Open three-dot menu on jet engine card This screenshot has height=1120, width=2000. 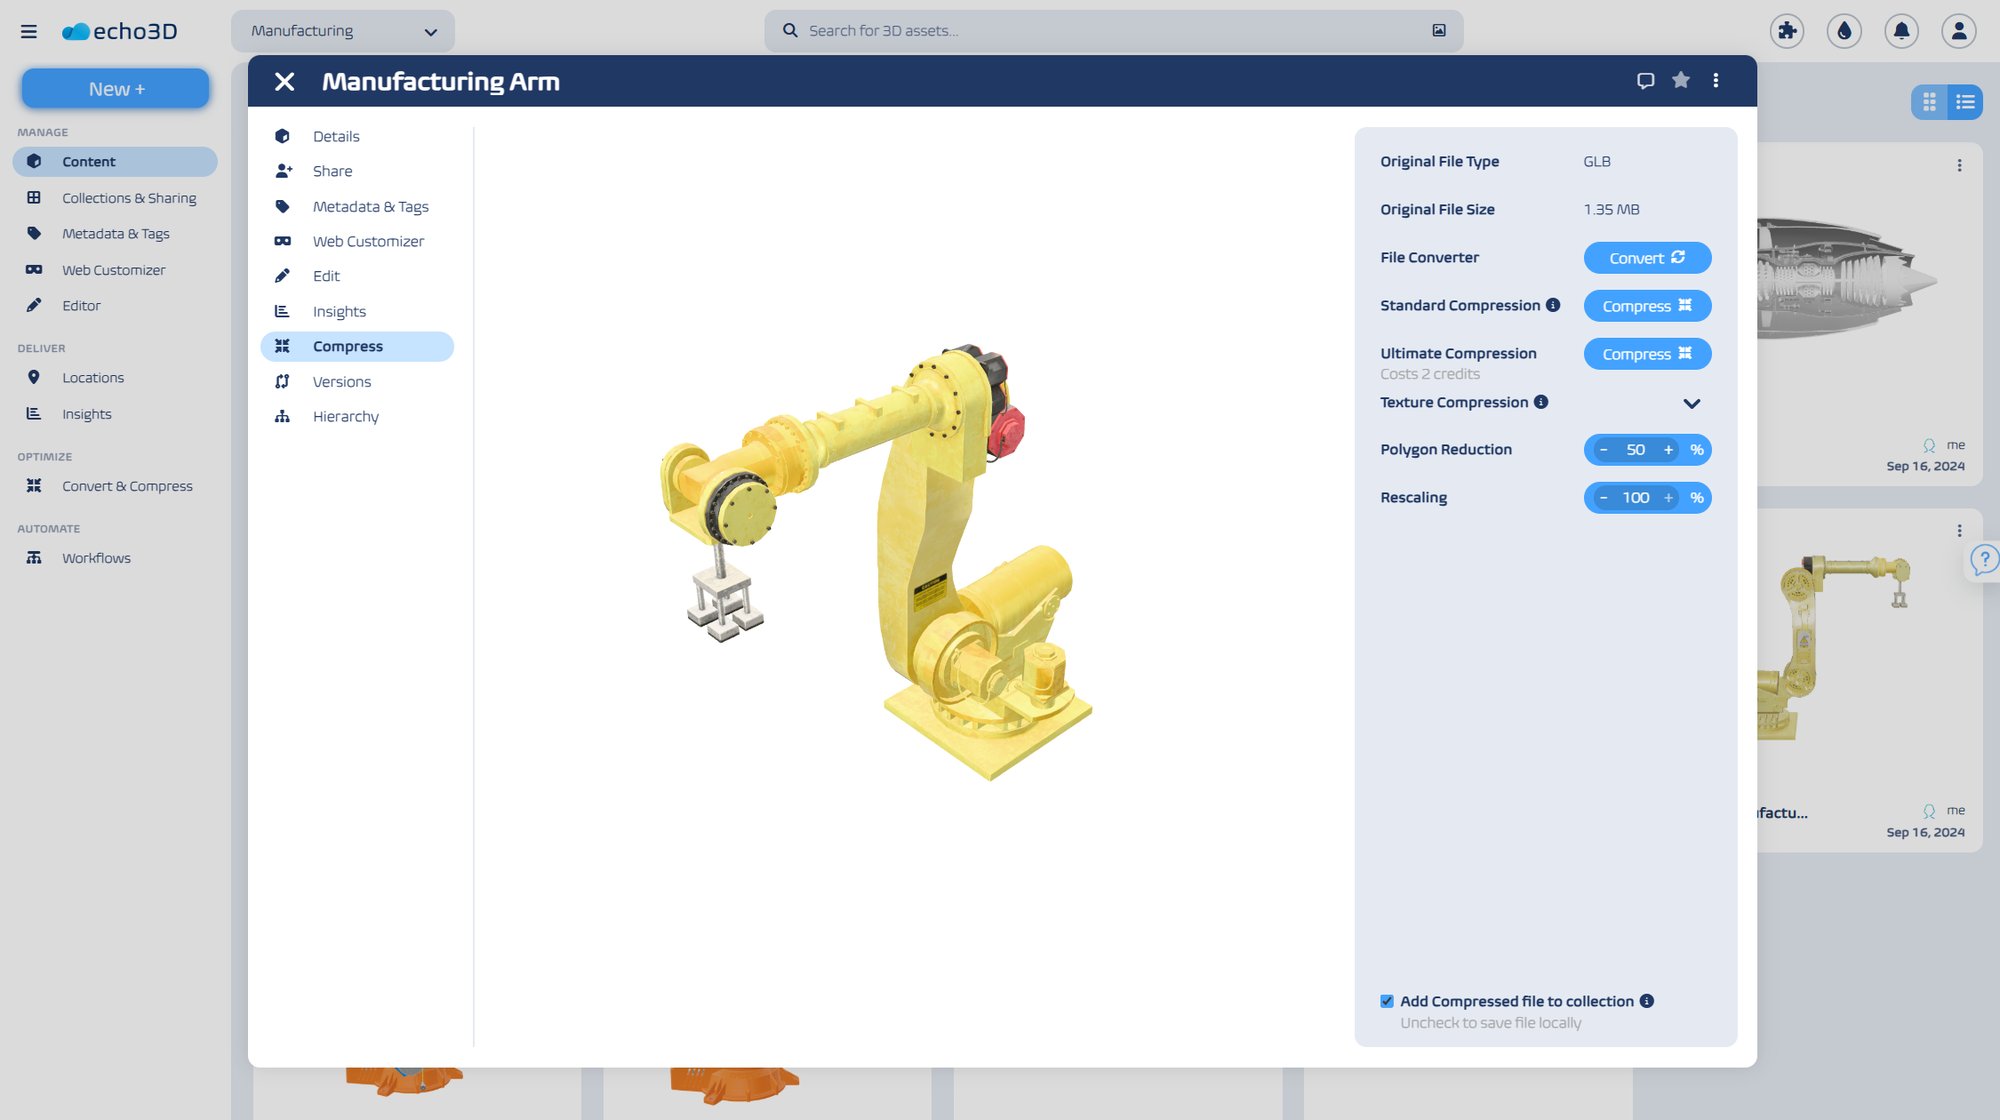(x=1959, y=166)
